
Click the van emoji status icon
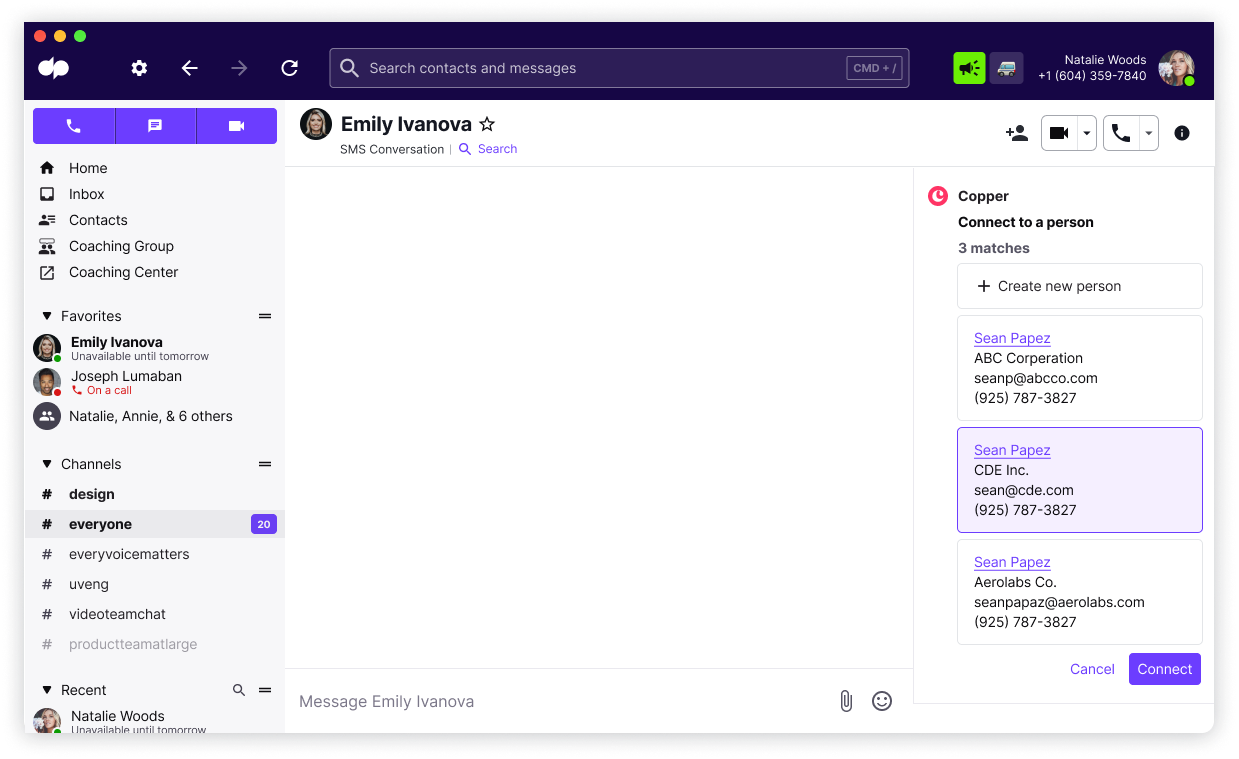[1006, 67]
